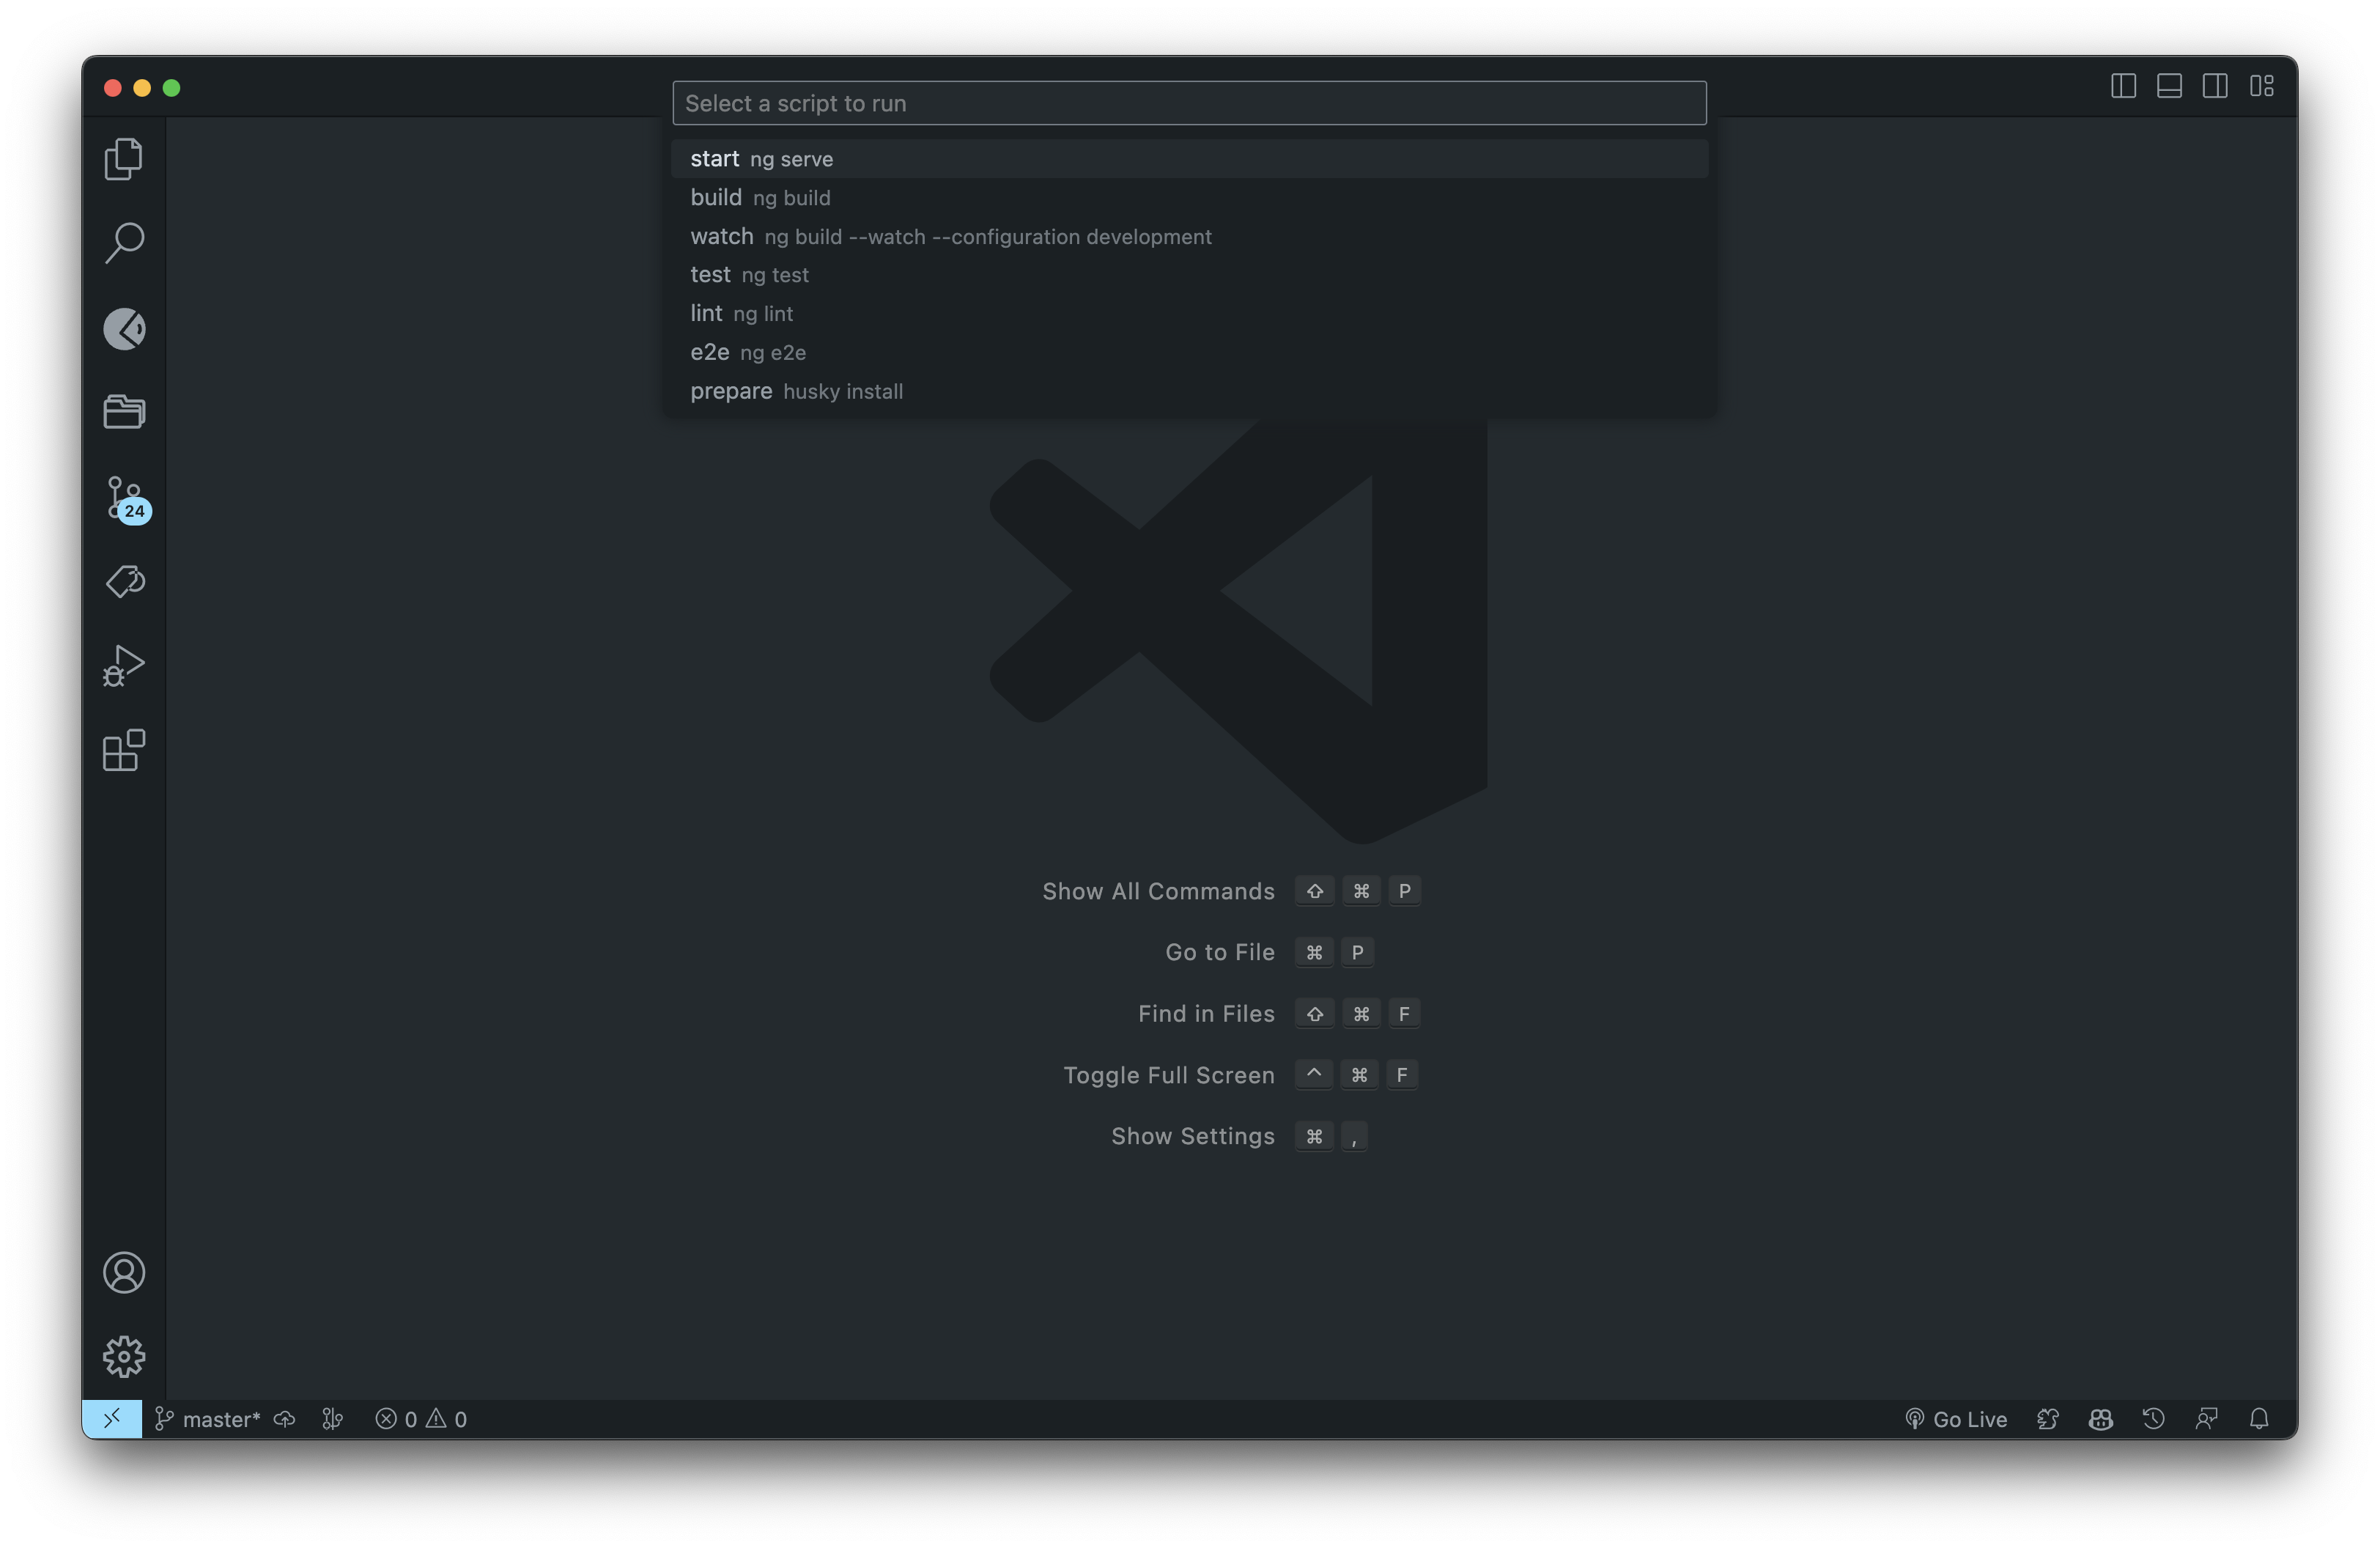Open the remote window indicator
The height and width of the screenshot is (1548, 2380).
pyautogui.click(x=112, y=1418)
